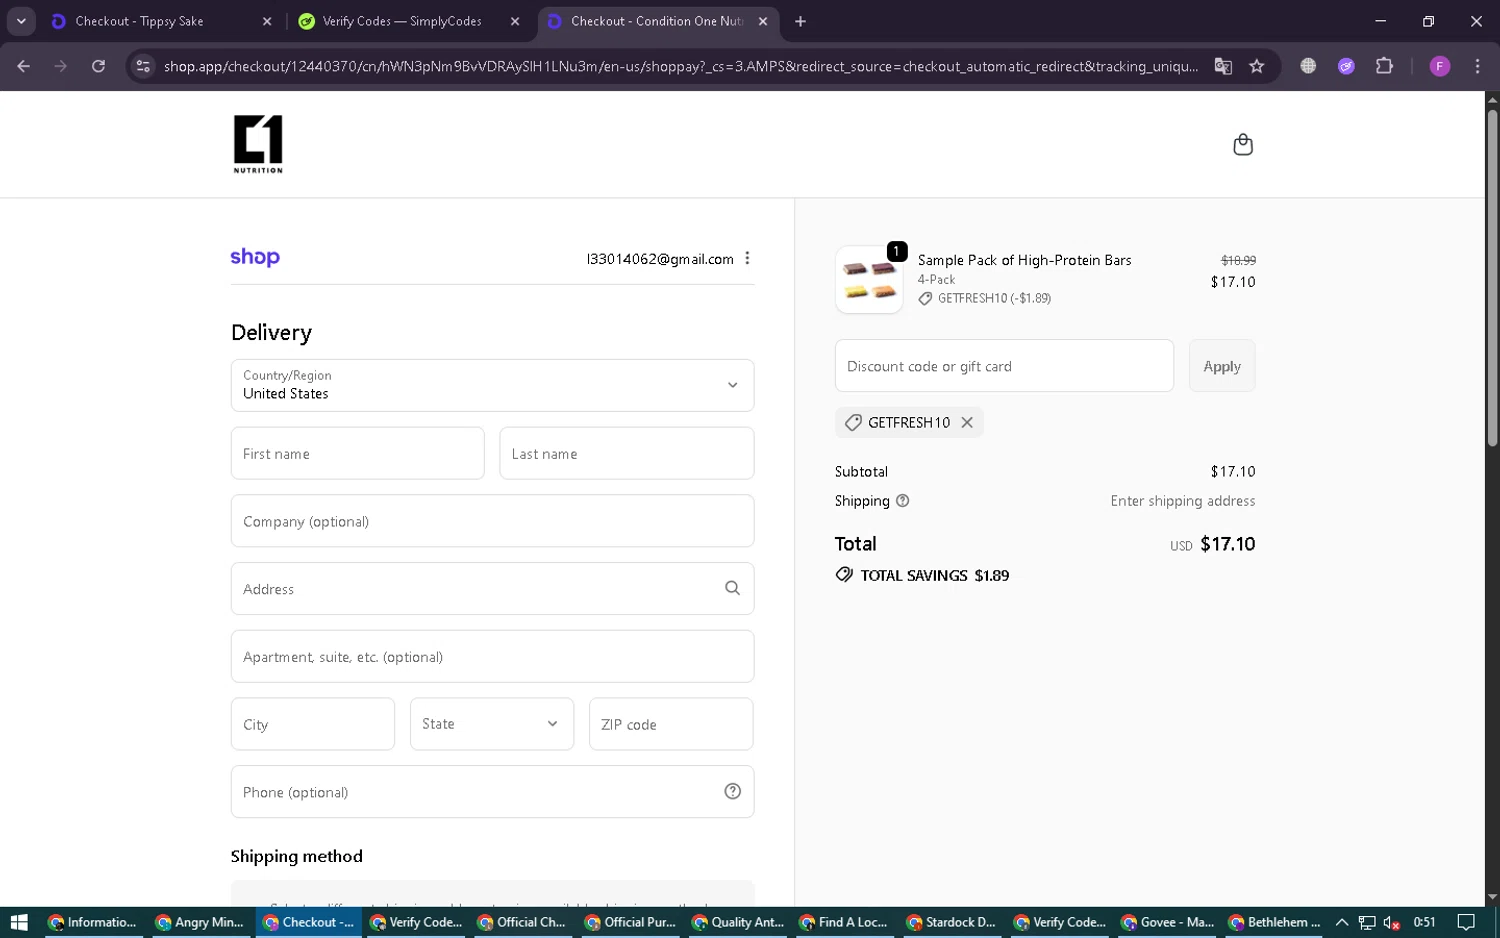Show phone number help tooltip

[732, 791]
